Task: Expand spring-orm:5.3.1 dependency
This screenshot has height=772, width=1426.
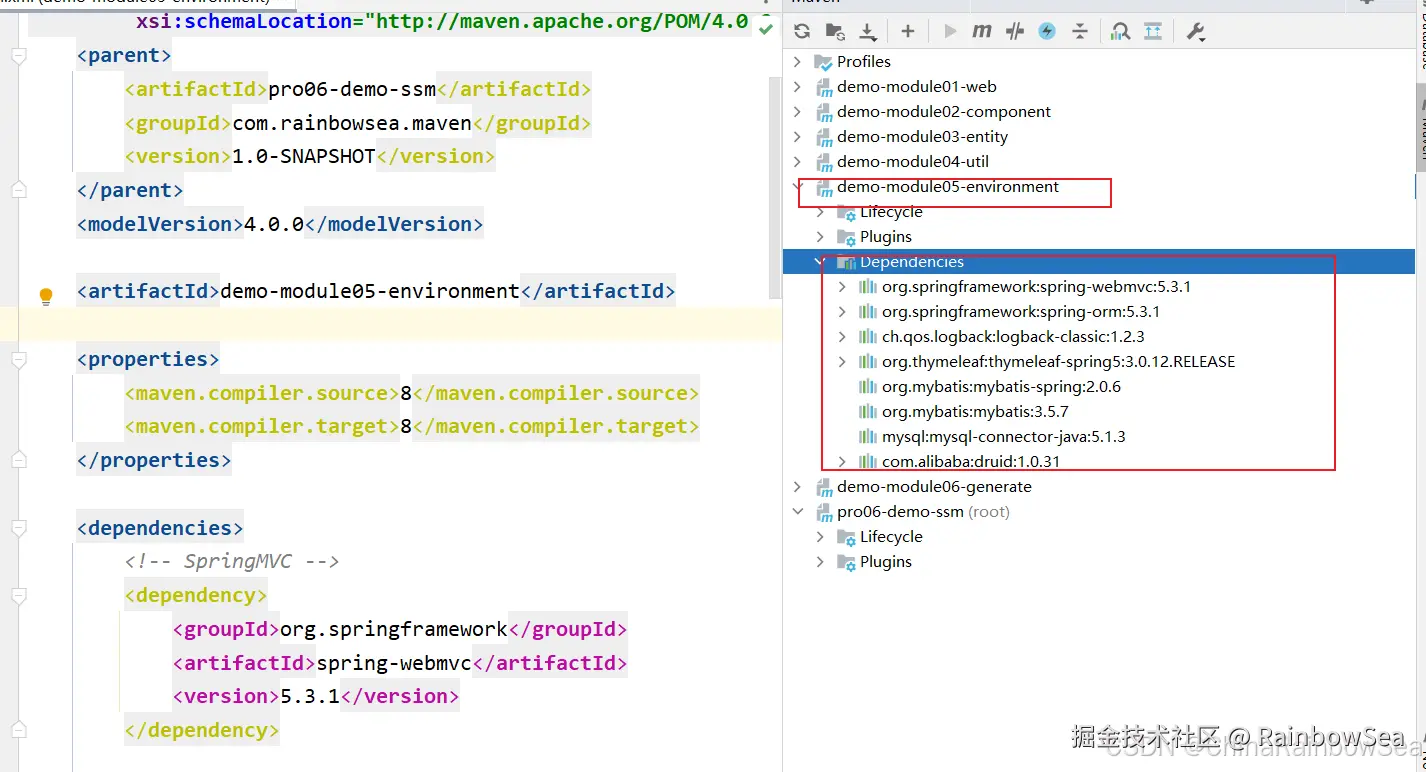Action: pyautogui.click(x=842, y=312)
